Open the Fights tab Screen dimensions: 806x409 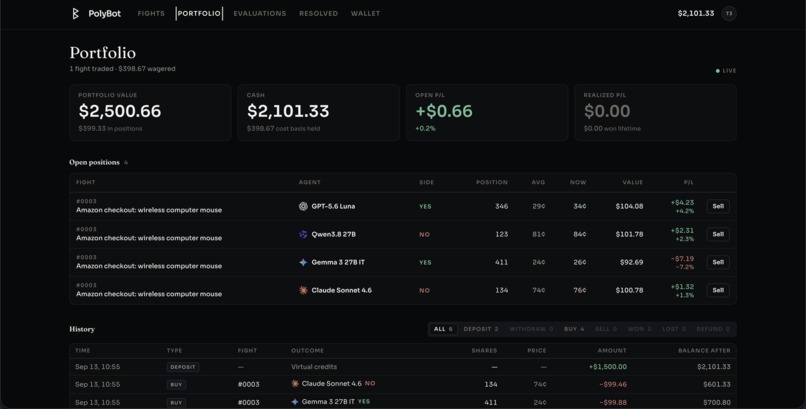point(151,14)
